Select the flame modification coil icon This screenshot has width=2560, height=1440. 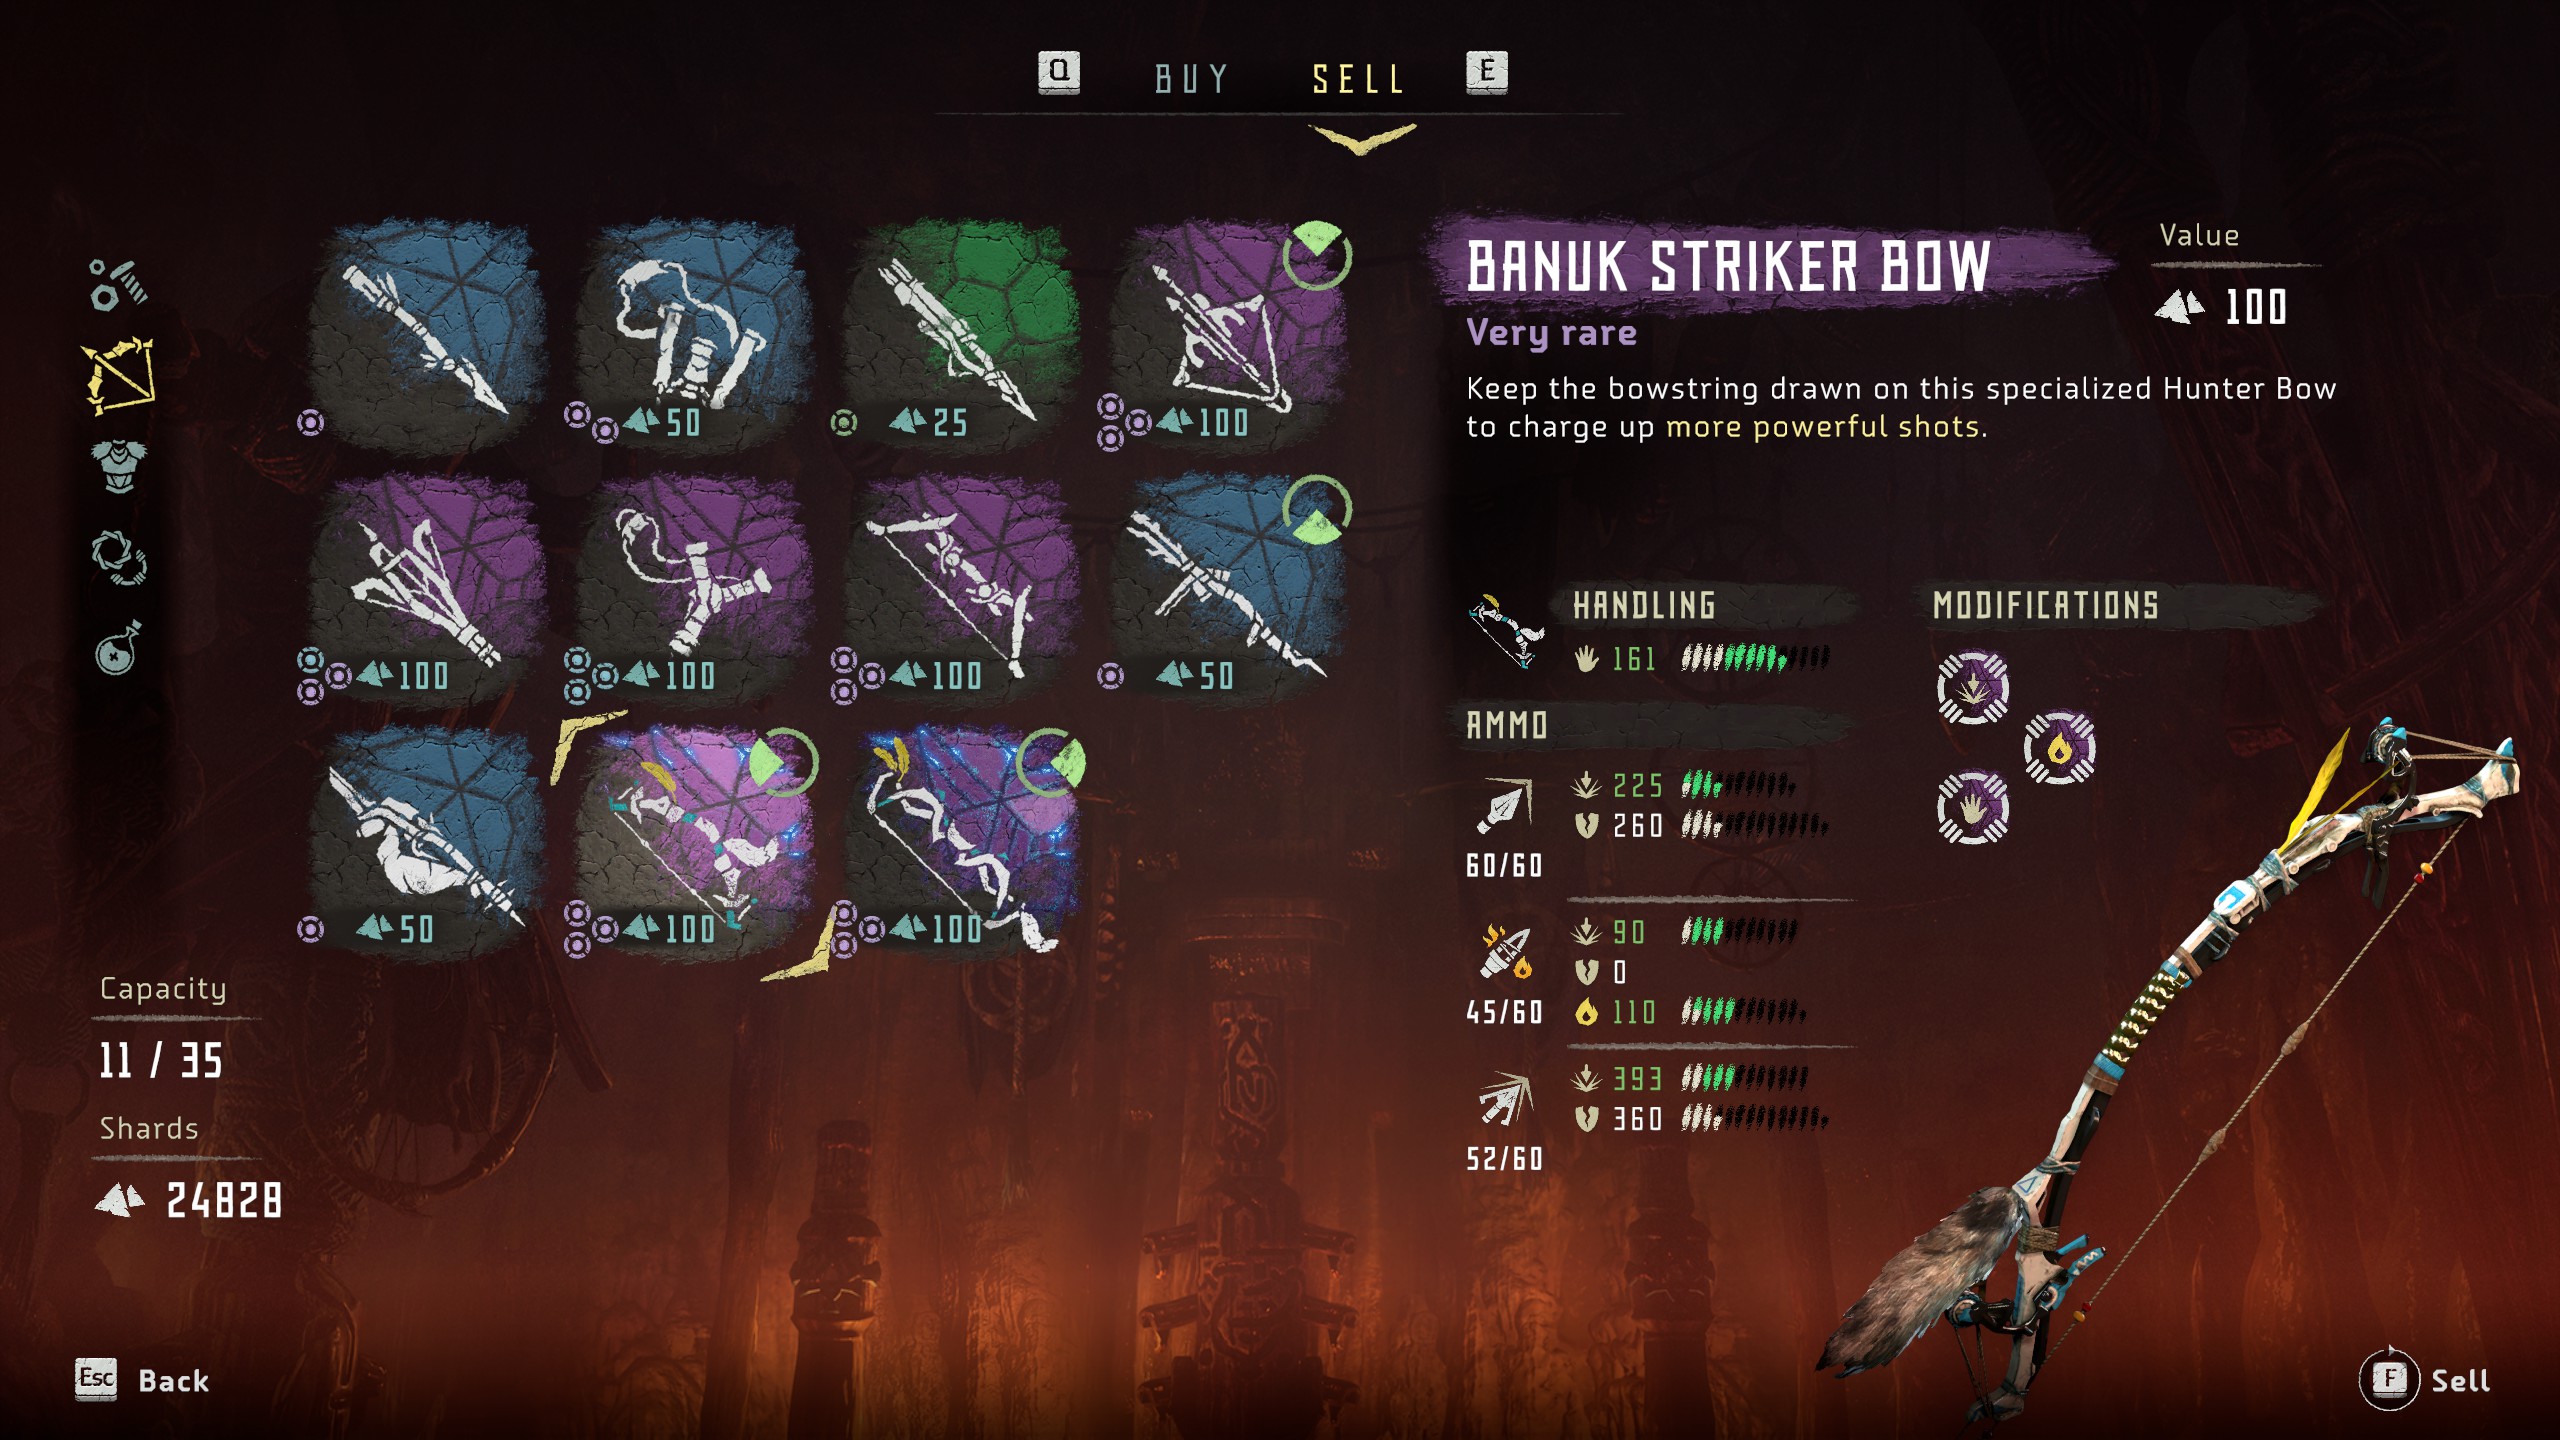coord(2059,747)
